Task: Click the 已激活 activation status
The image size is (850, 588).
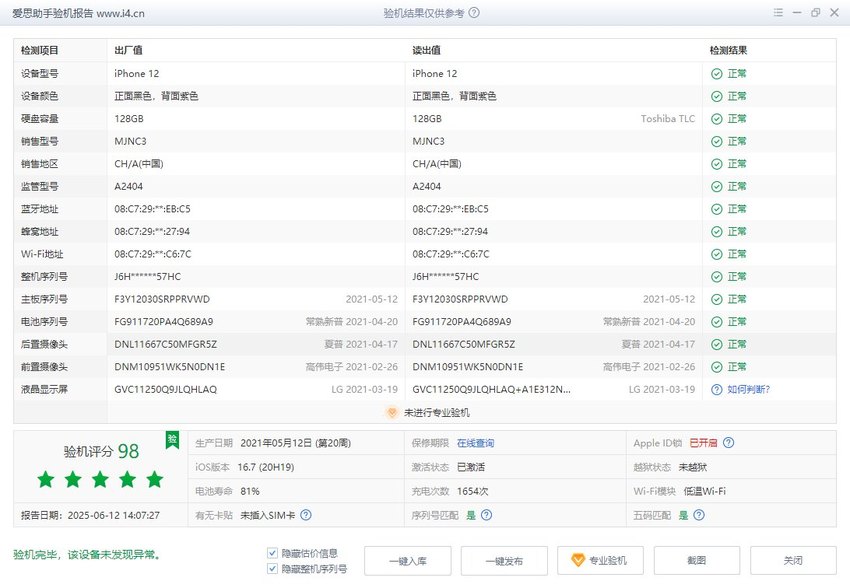Action: pos(471,467)
